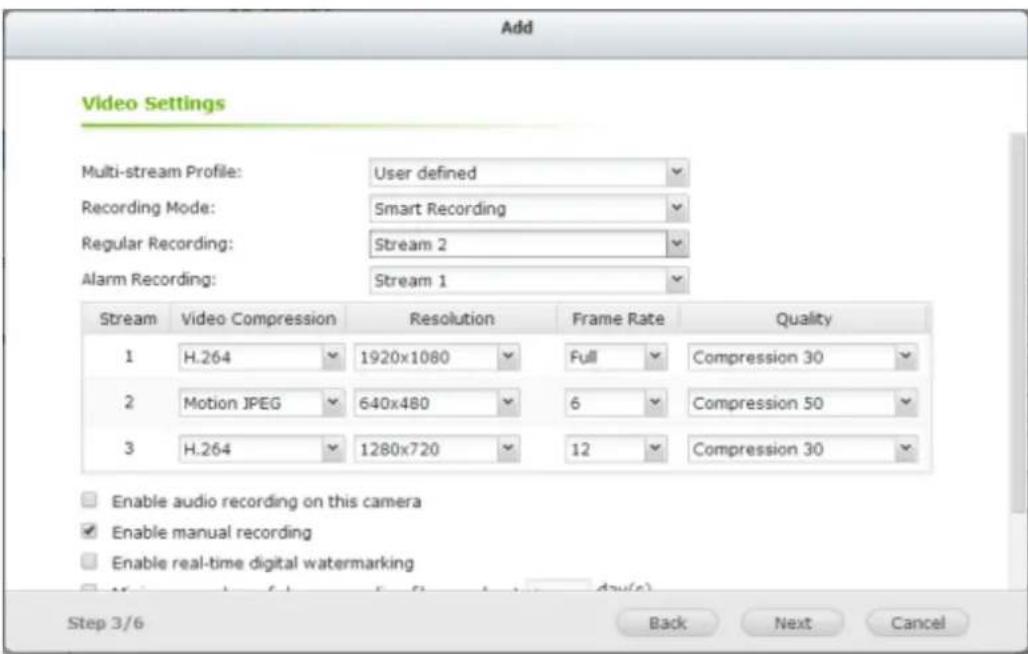Open Stream 2 Compression 50 quality dropdown

pos(802,404)
